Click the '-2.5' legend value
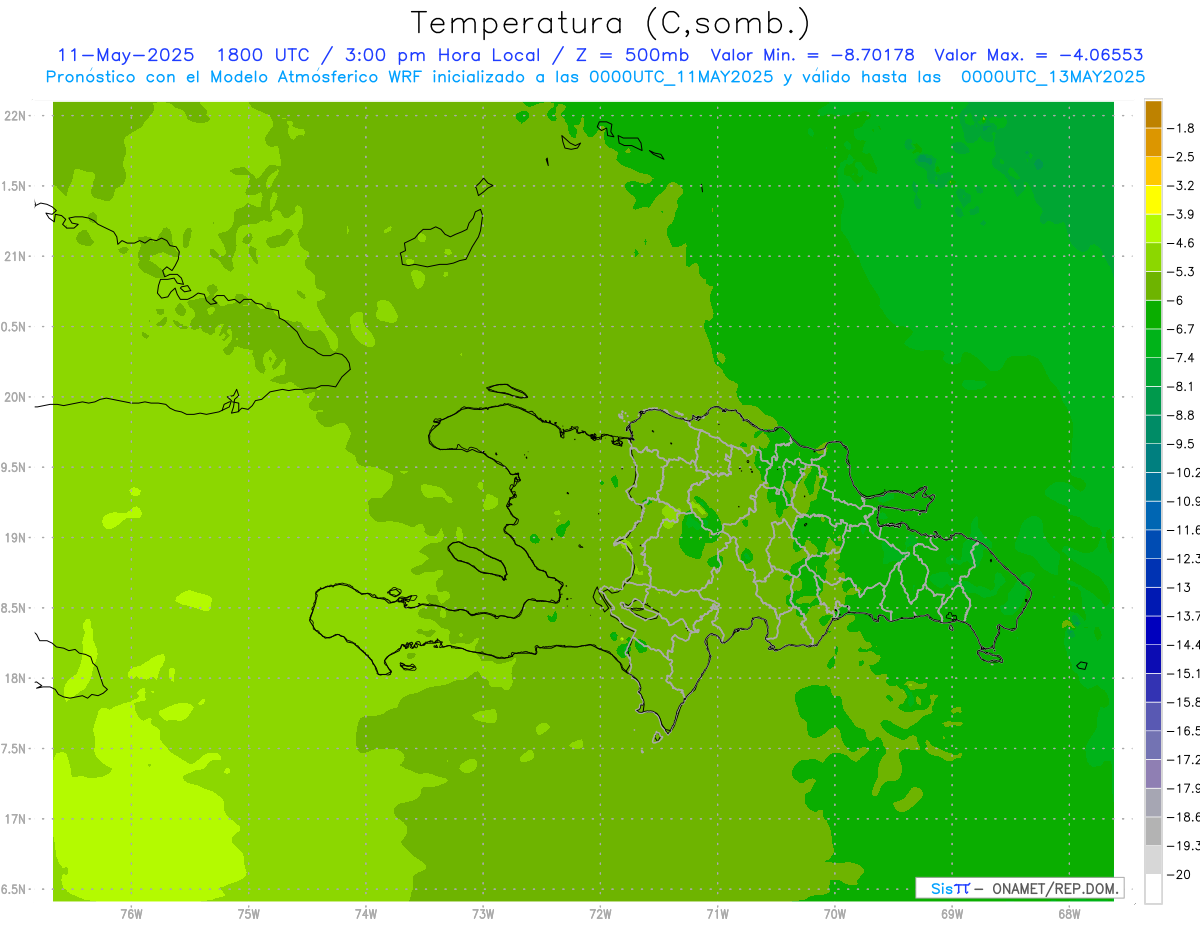Screen dimensions: 1200x927 click(x=1182, y=157)
